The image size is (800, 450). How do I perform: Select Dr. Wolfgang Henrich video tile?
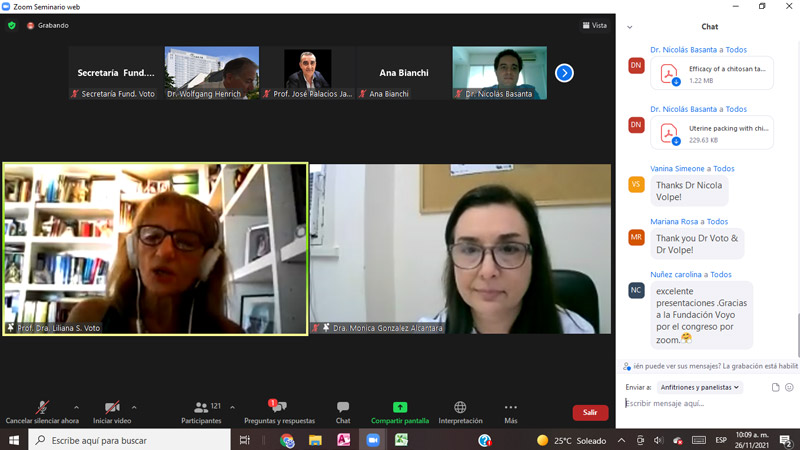(212, 73)
